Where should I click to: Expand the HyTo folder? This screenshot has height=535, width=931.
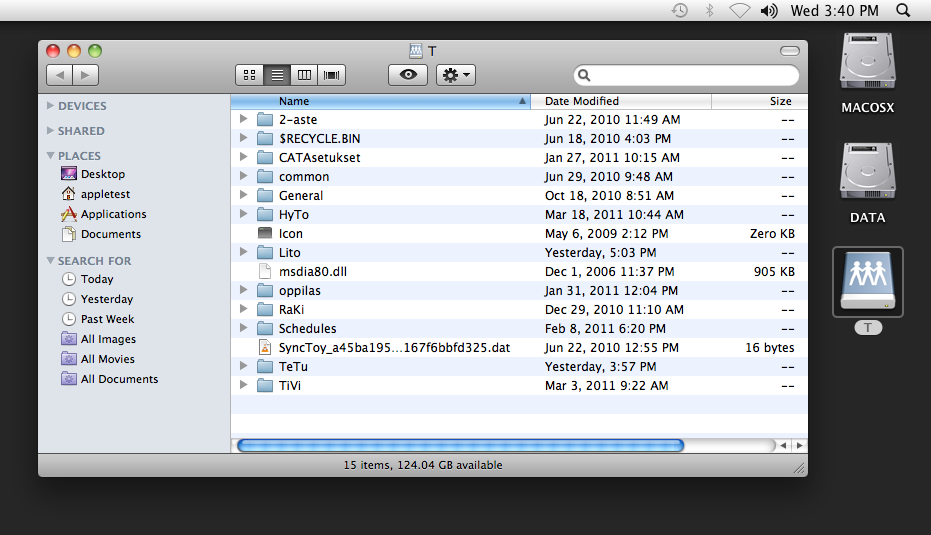[x=243, y=214]
